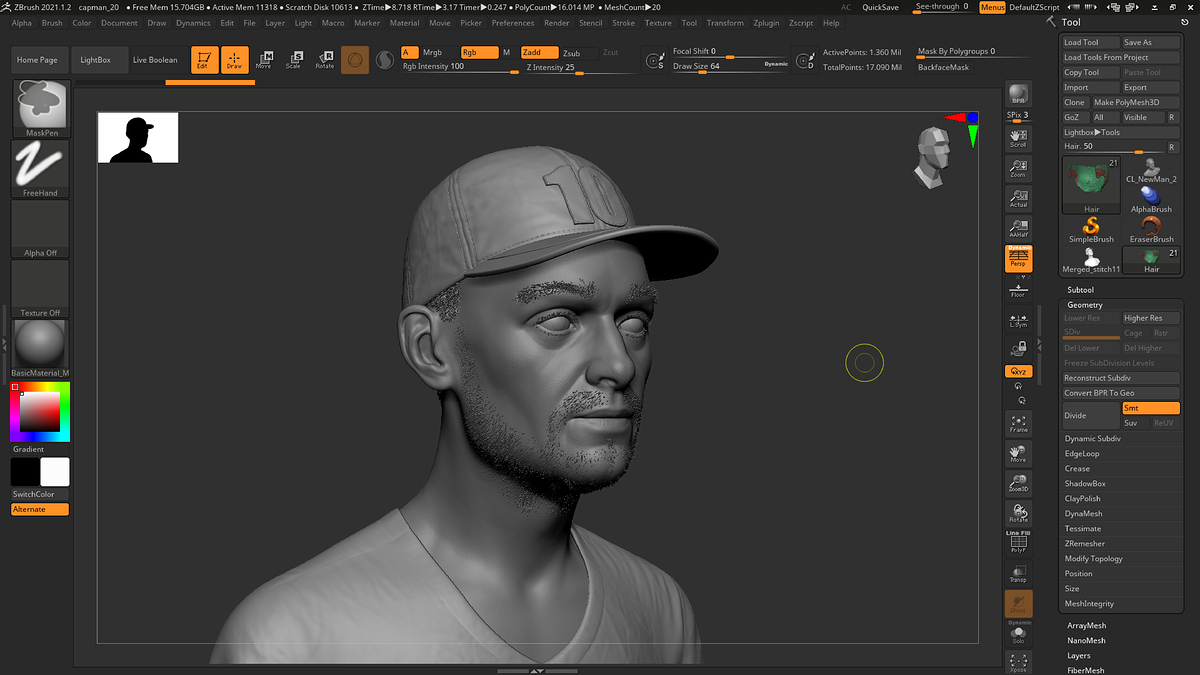
Task: Collapse the Geometry section
Action: (1085, 305)
